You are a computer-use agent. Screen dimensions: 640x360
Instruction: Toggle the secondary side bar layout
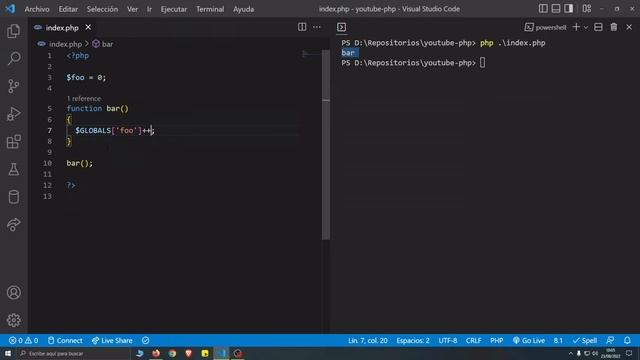(x=569, y=9)
